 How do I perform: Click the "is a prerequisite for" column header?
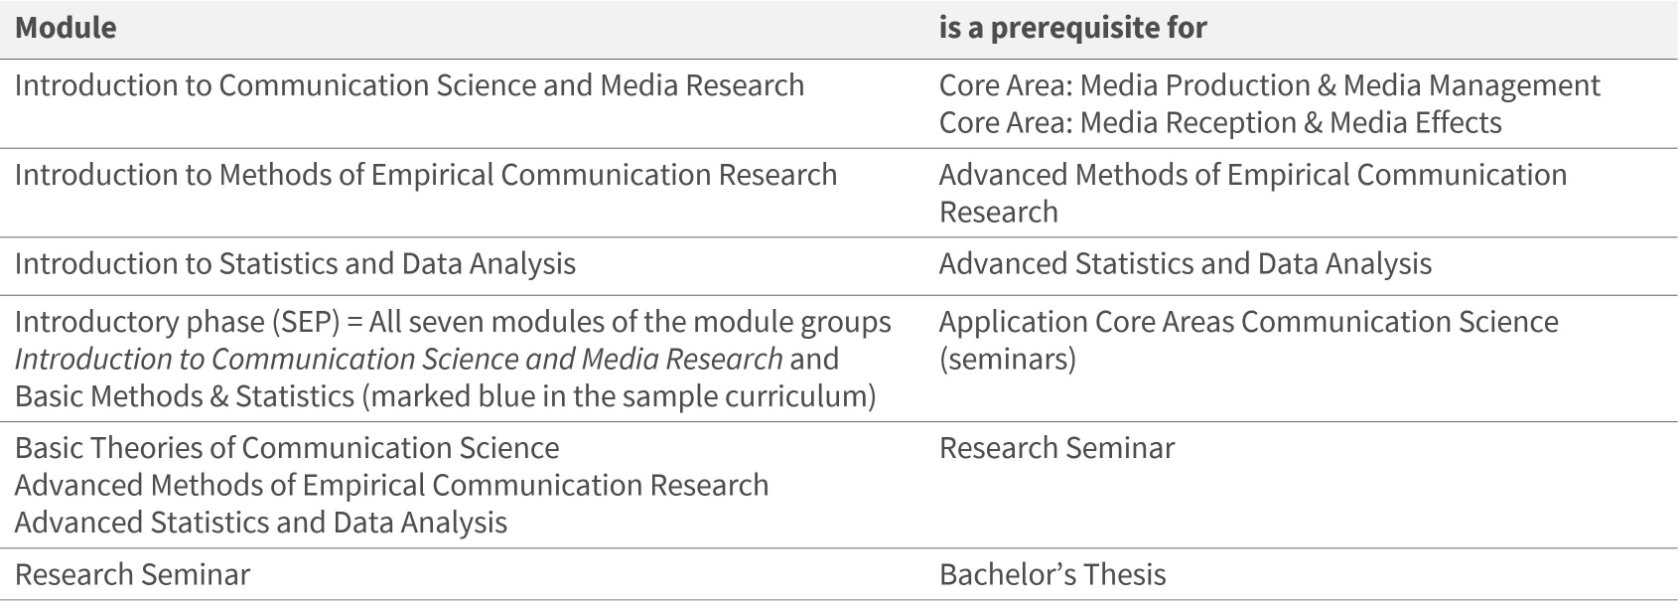pos(1072,28)
